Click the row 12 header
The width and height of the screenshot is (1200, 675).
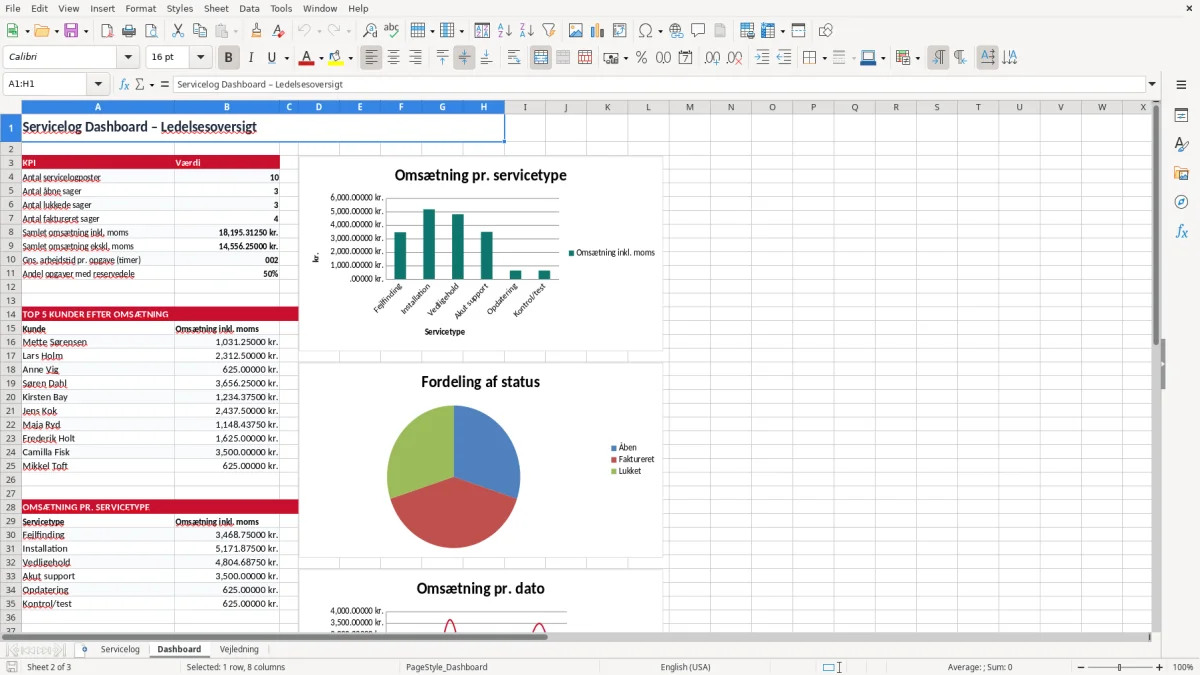pyautogui.click(x=11, y=287)
